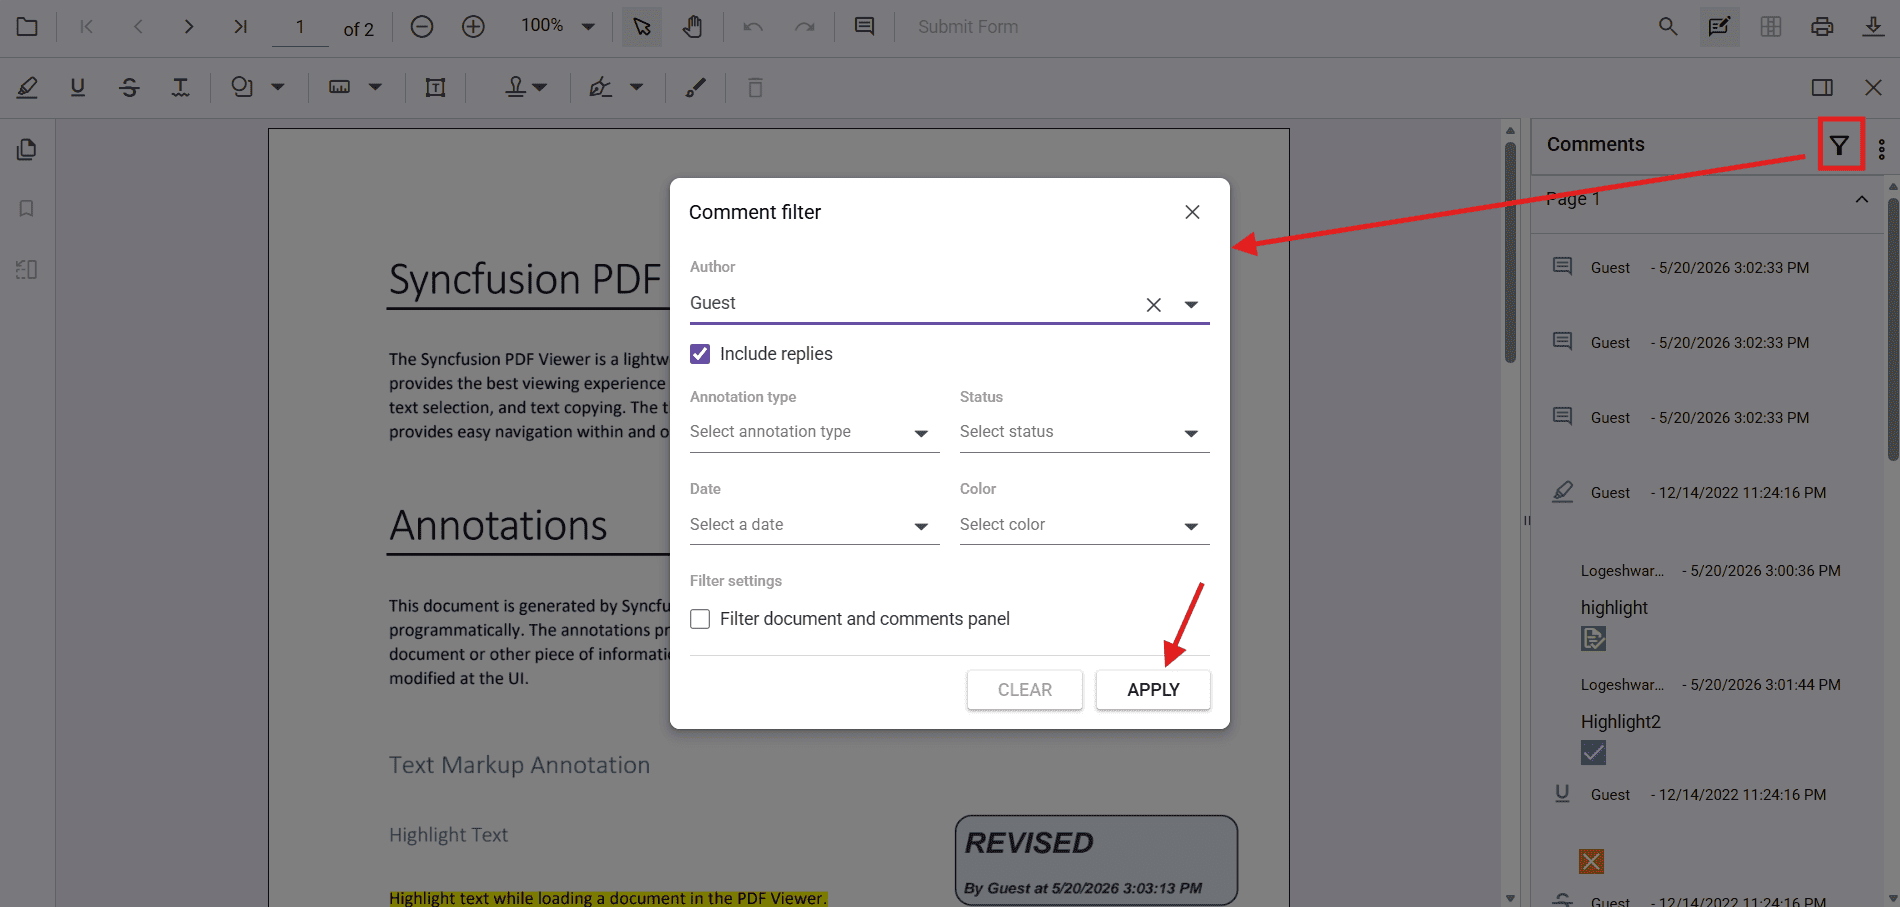Viewport: 1900px width, 907px height.
Task: Open the form designer grid icon
Action: coord(1771,27)
